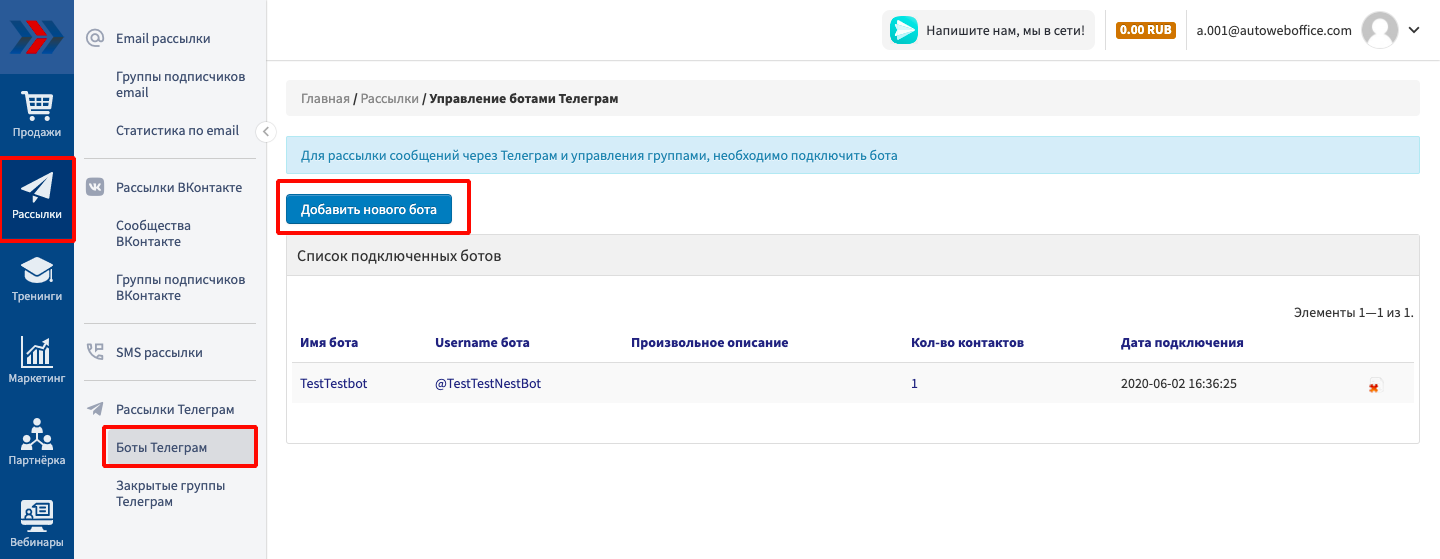This screenshot has width=1440, height=559.
Task: Click the AutoWebOffice logo icon
Action: [36, 37]
